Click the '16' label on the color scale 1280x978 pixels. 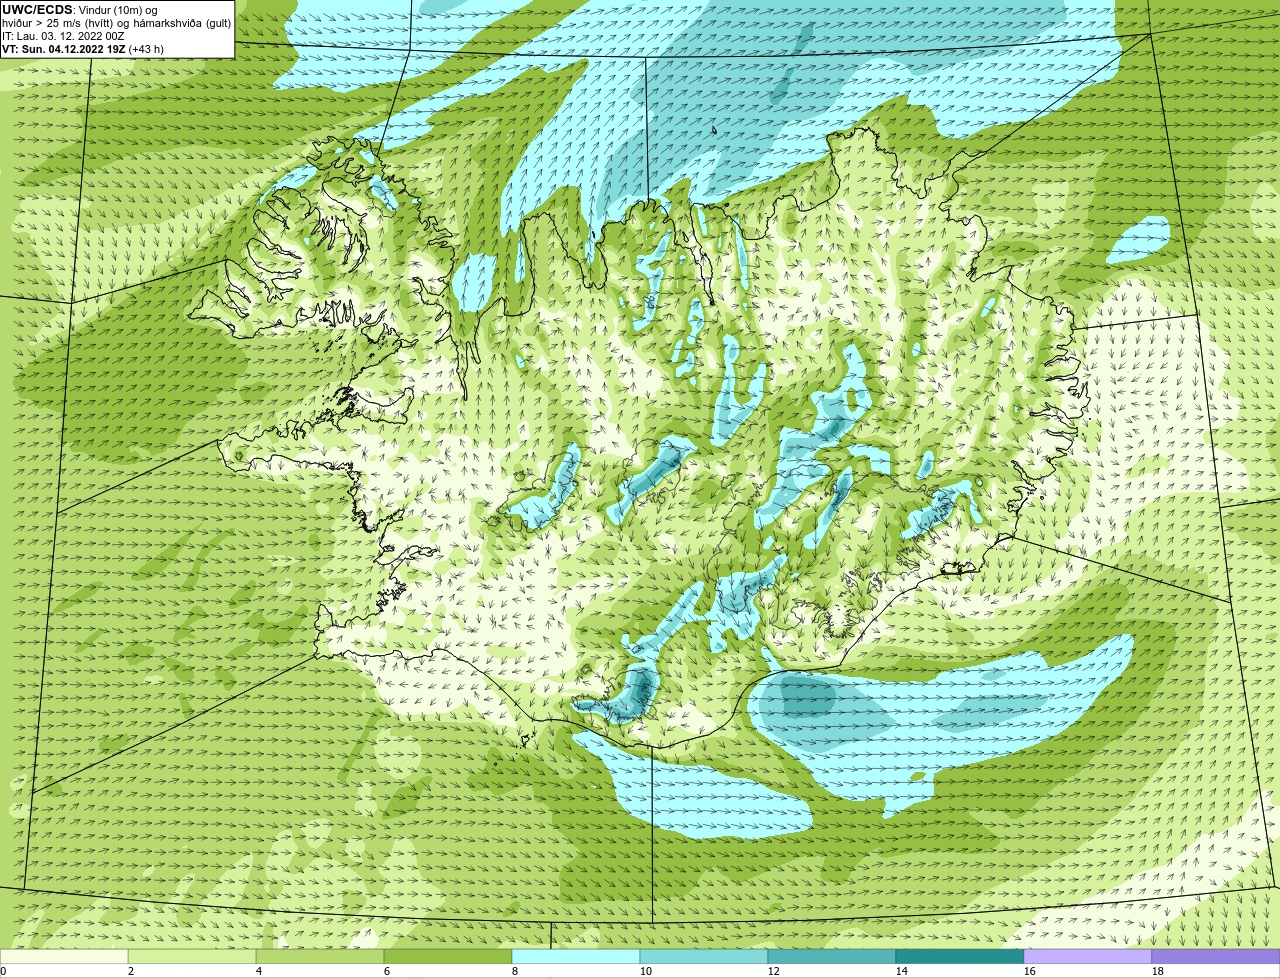click(1030, 971)
